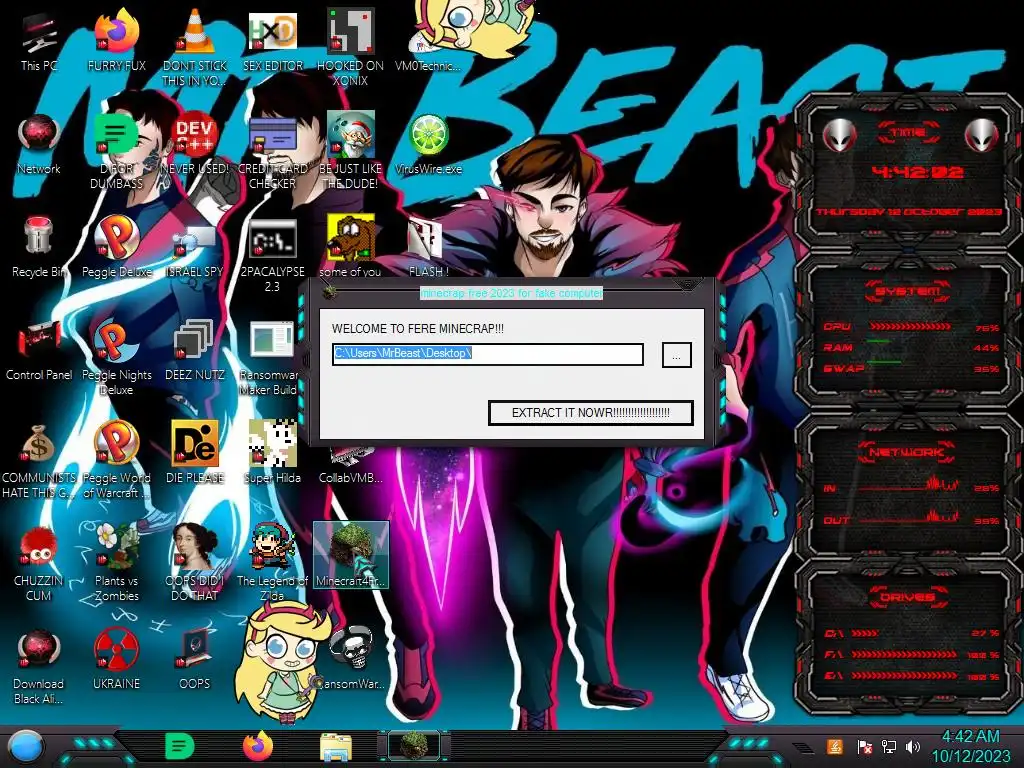1024x768 pixels.
Task: Select the DEEZ NUTZ icon
Action: [x=195, y=350]
